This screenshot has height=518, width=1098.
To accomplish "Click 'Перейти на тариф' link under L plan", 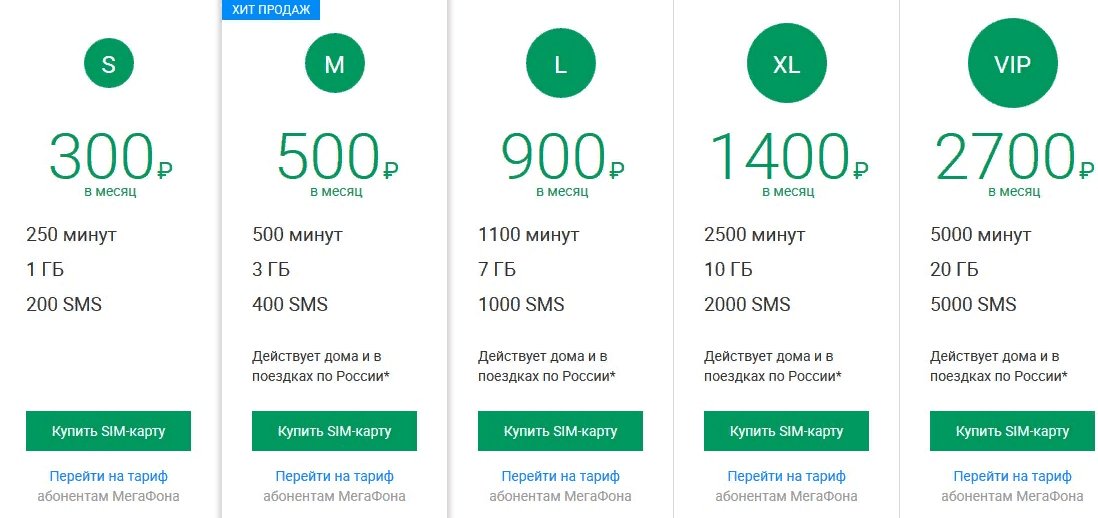I will [561, 476].
